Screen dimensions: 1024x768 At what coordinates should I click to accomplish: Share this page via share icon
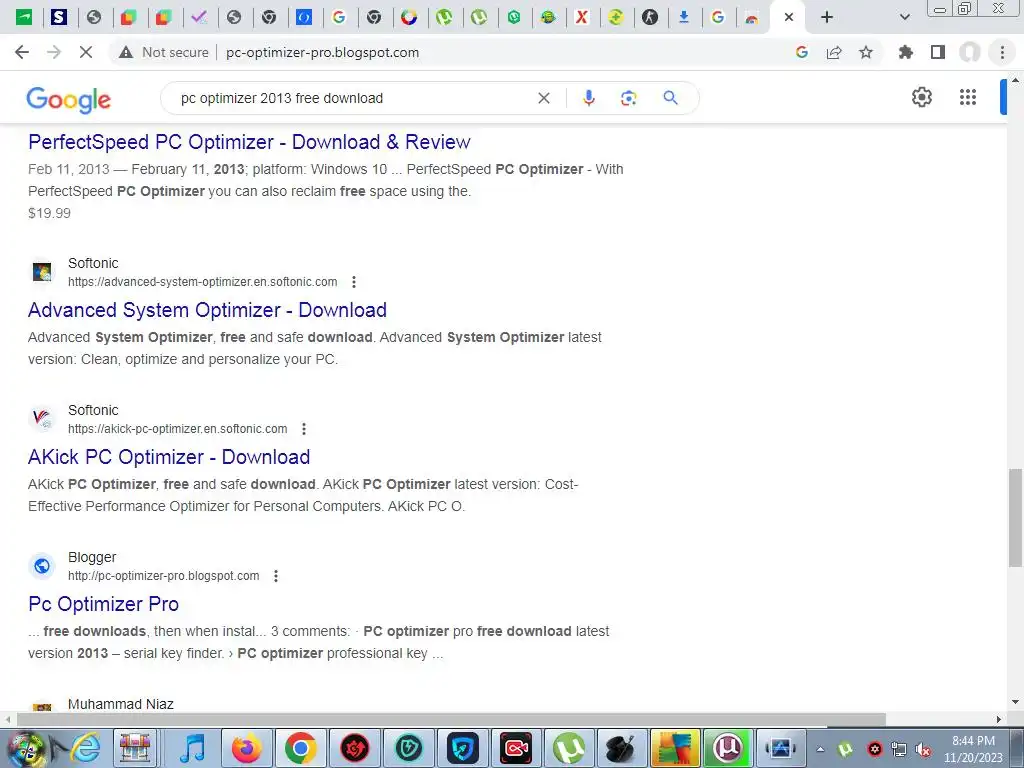click(x=834, y=52)
